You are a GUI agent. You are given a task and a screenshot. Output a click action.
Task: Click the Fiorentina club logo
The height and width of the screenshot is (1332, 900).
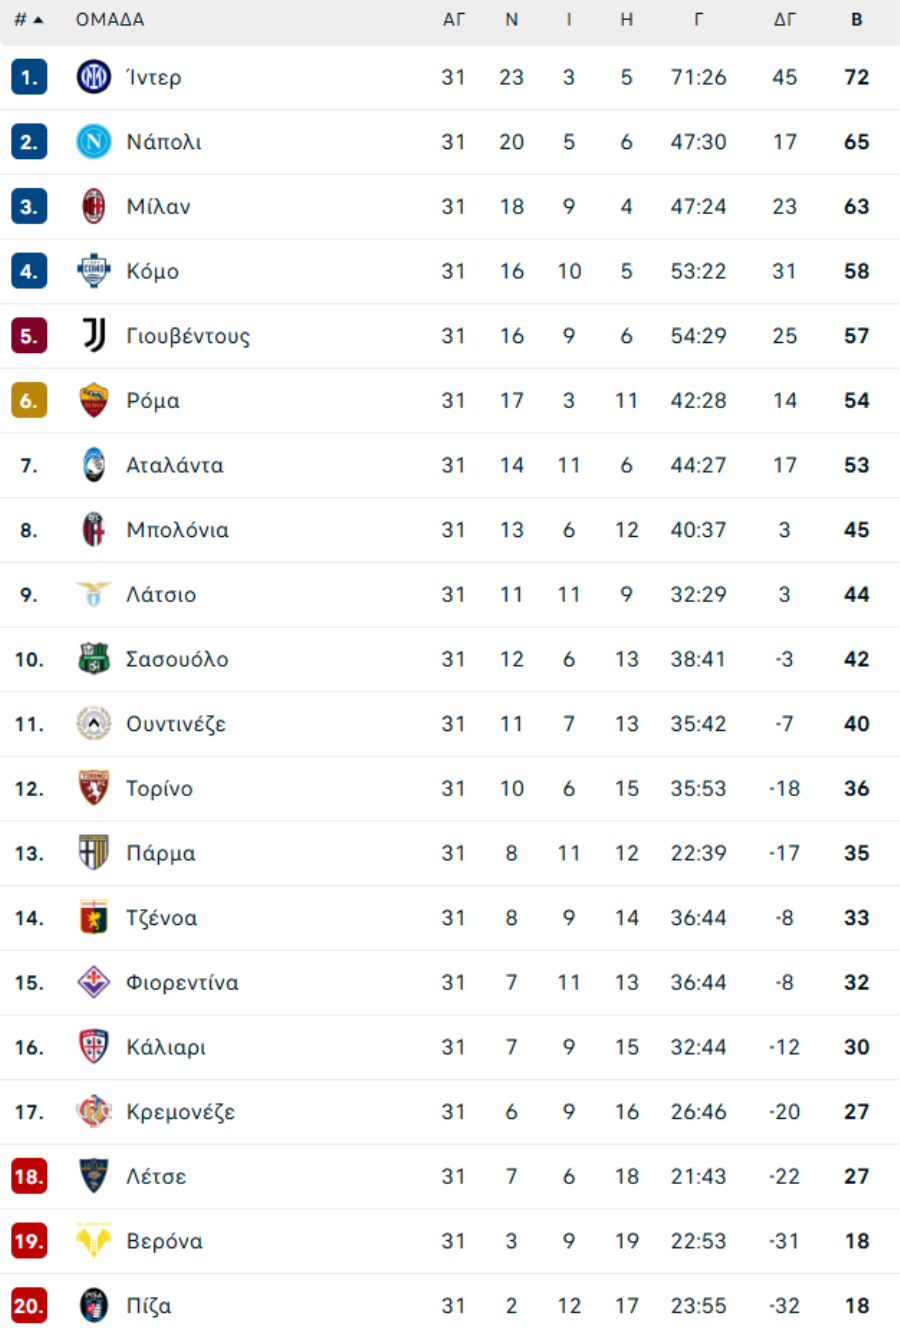click(94, 982)
